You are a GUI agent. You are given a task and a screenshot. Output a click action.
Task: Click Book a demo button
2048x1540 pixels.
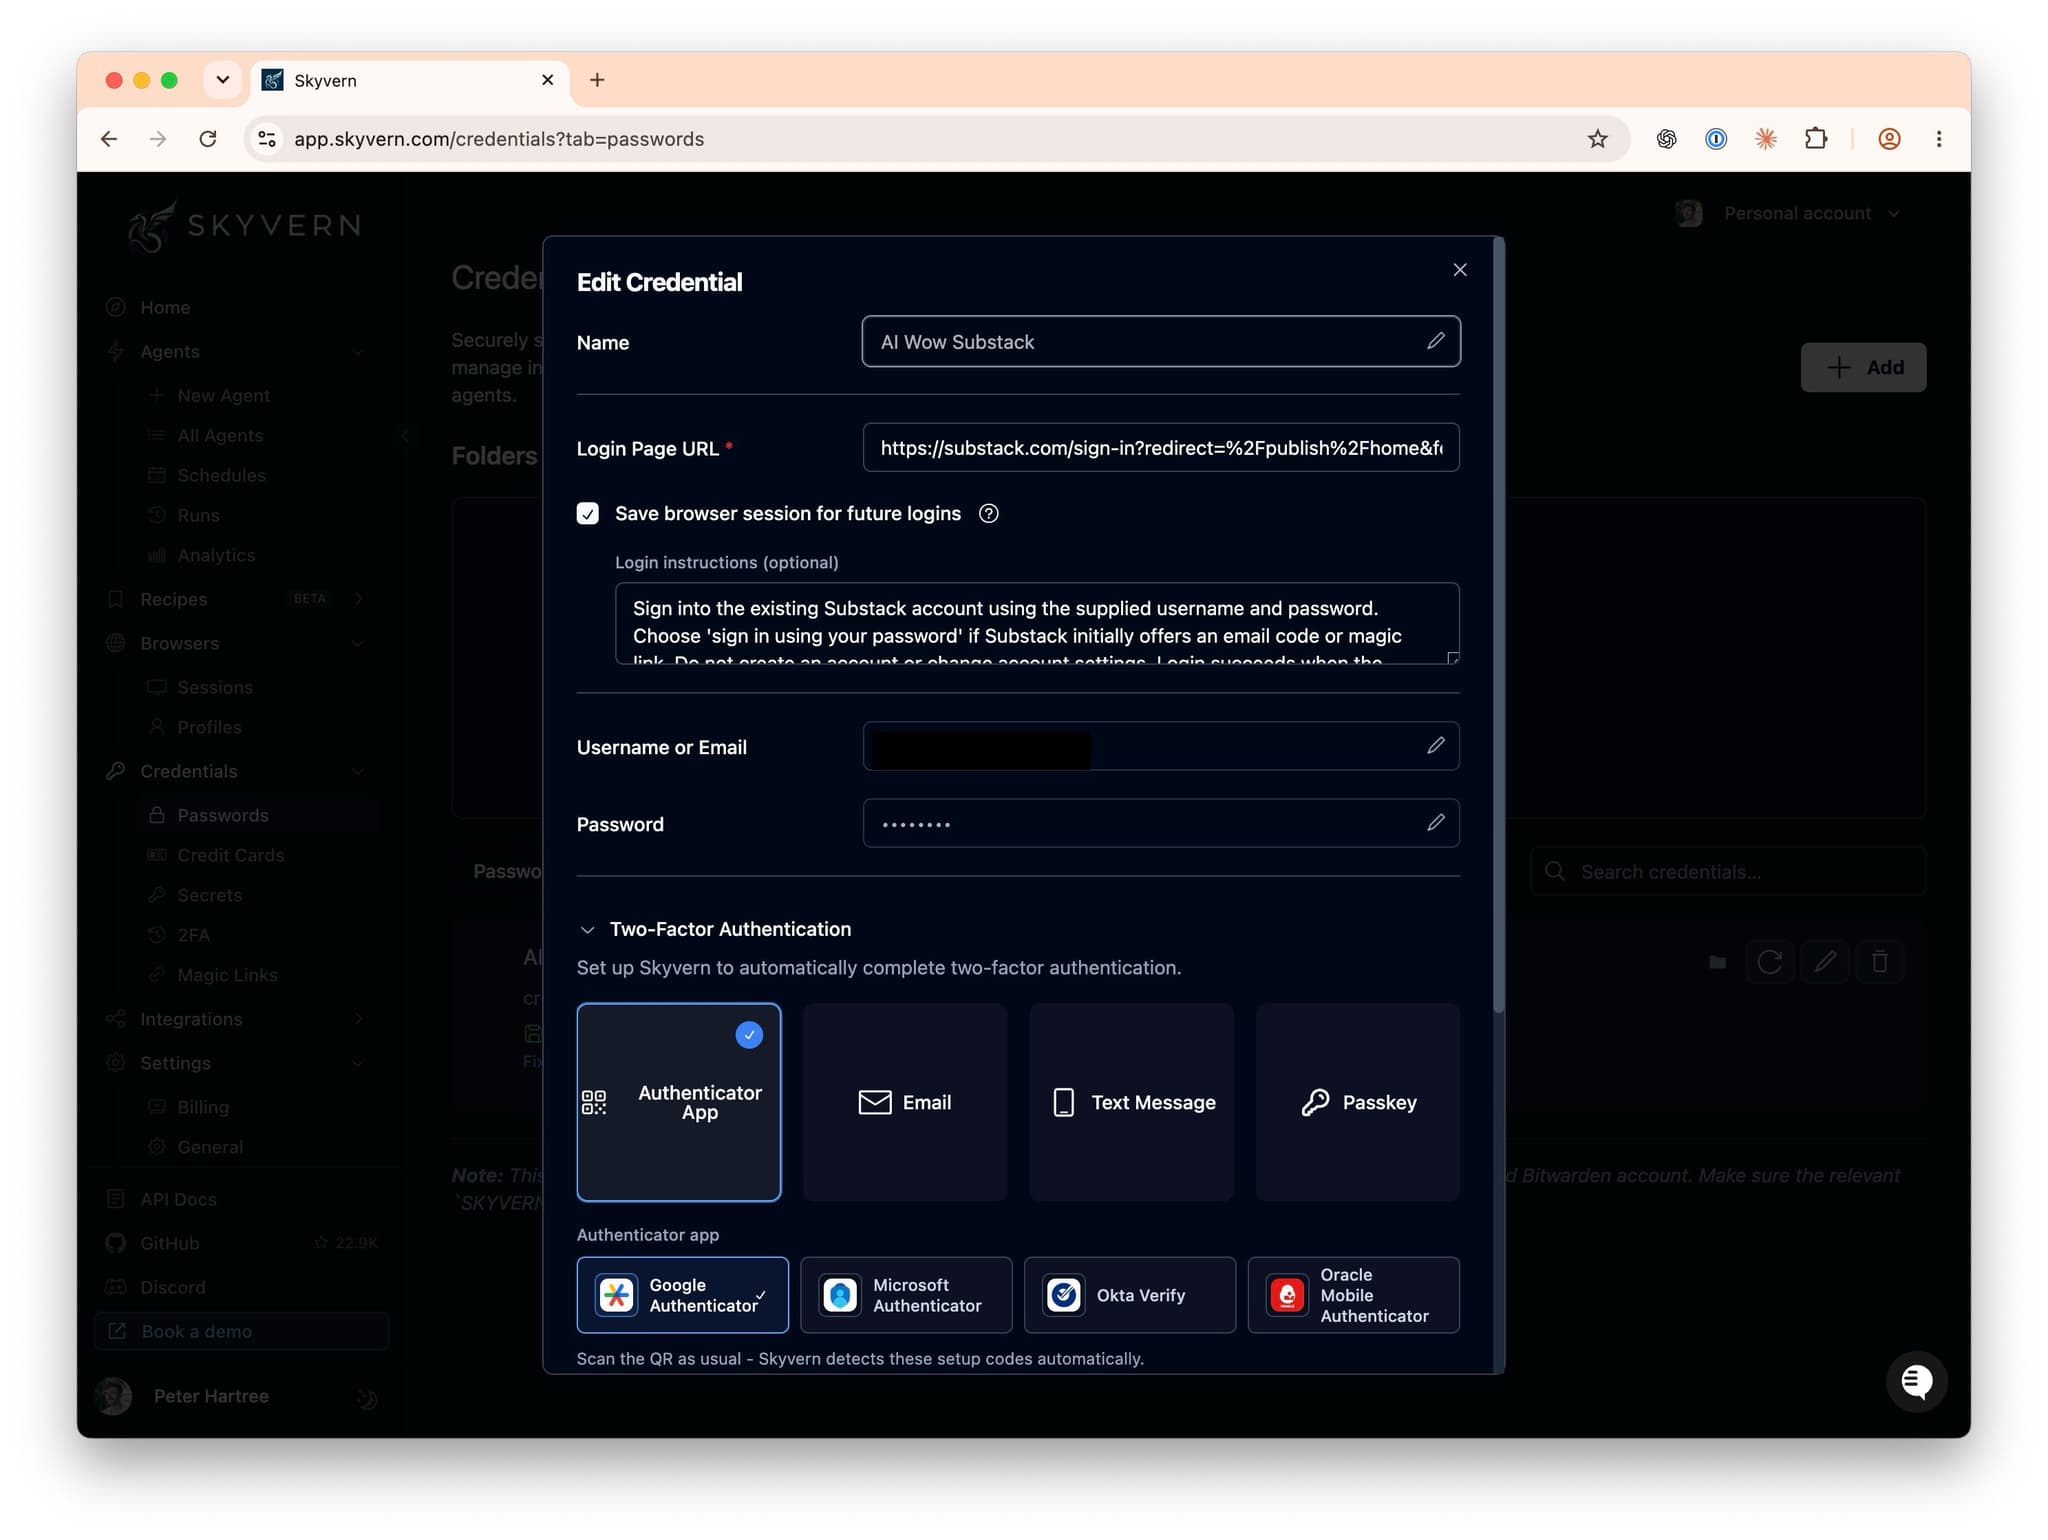pos(241,1331)
